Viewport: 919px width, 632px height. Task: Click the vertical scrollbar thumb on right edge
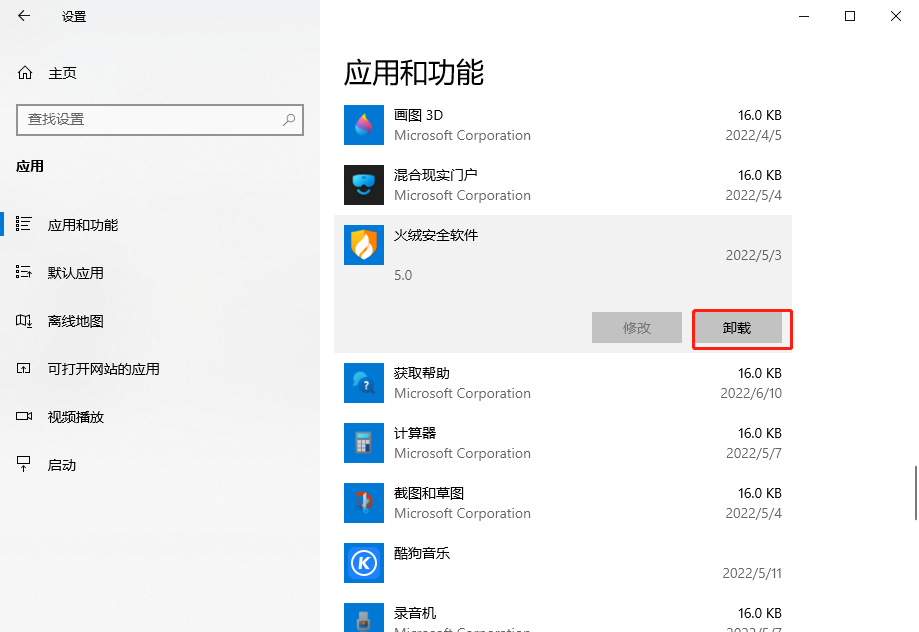point(913,492)
